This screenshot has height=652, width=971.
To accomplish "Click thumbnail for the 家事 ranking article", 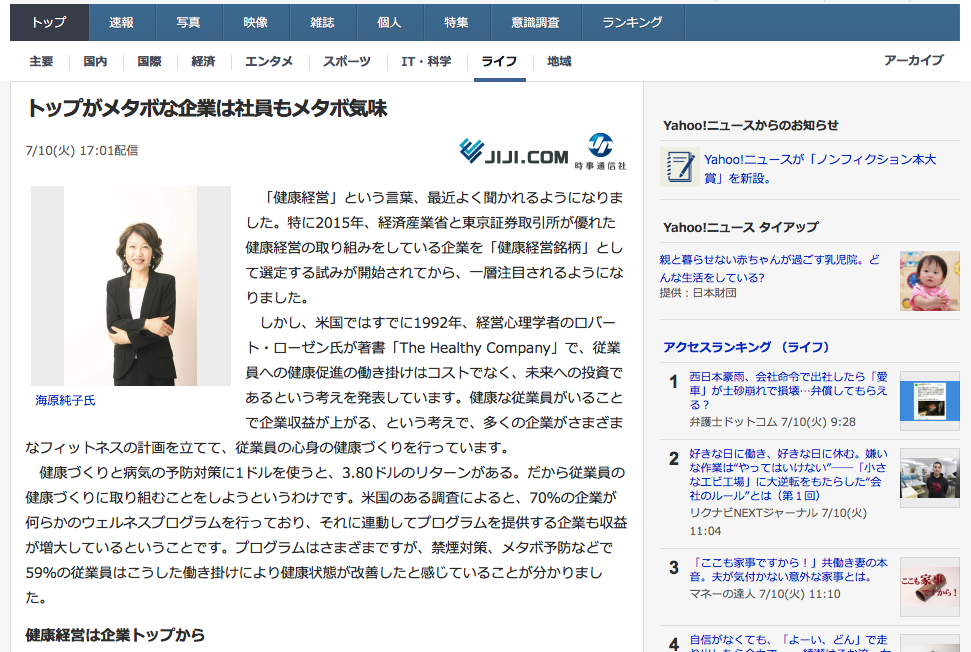I will click(x=930, y=587).
